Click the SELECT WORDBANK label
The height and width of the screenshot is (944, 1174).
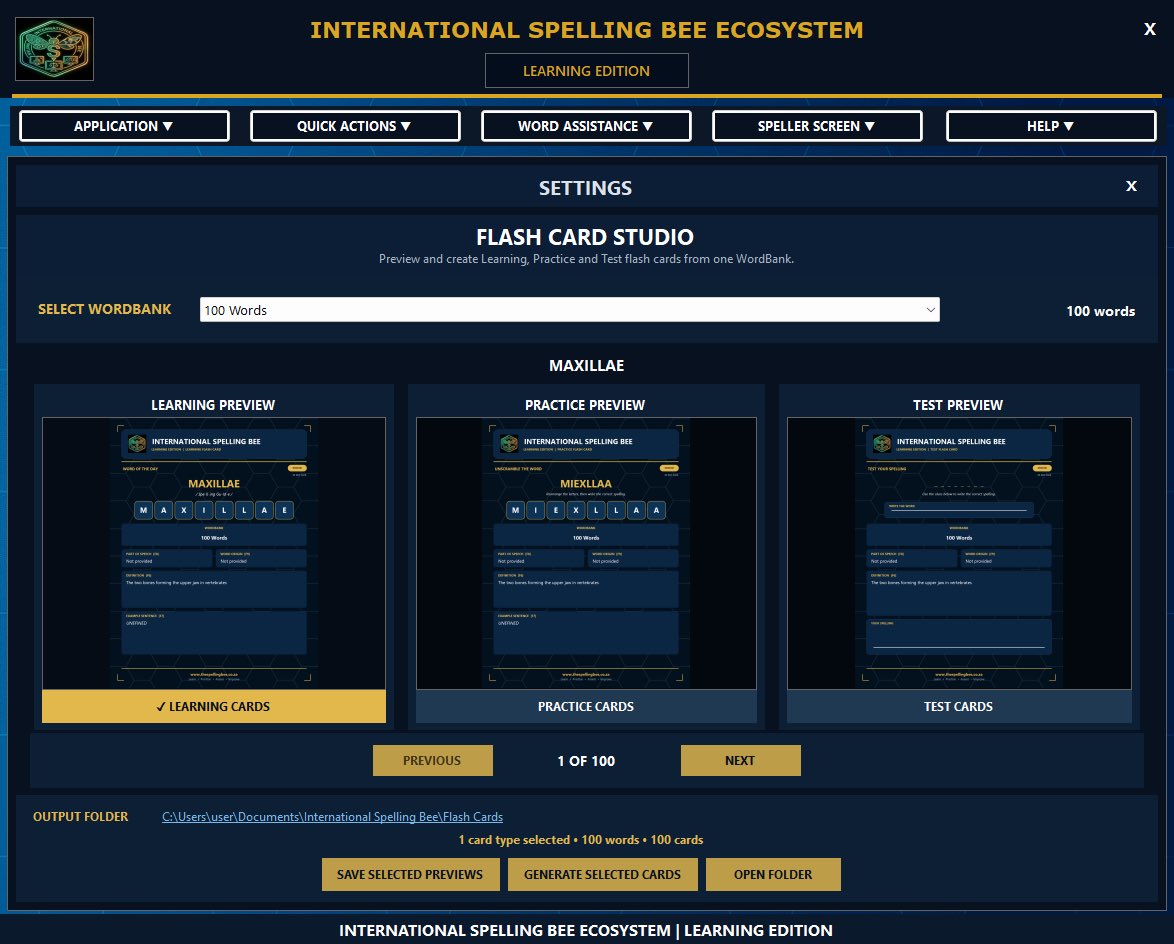105,309
